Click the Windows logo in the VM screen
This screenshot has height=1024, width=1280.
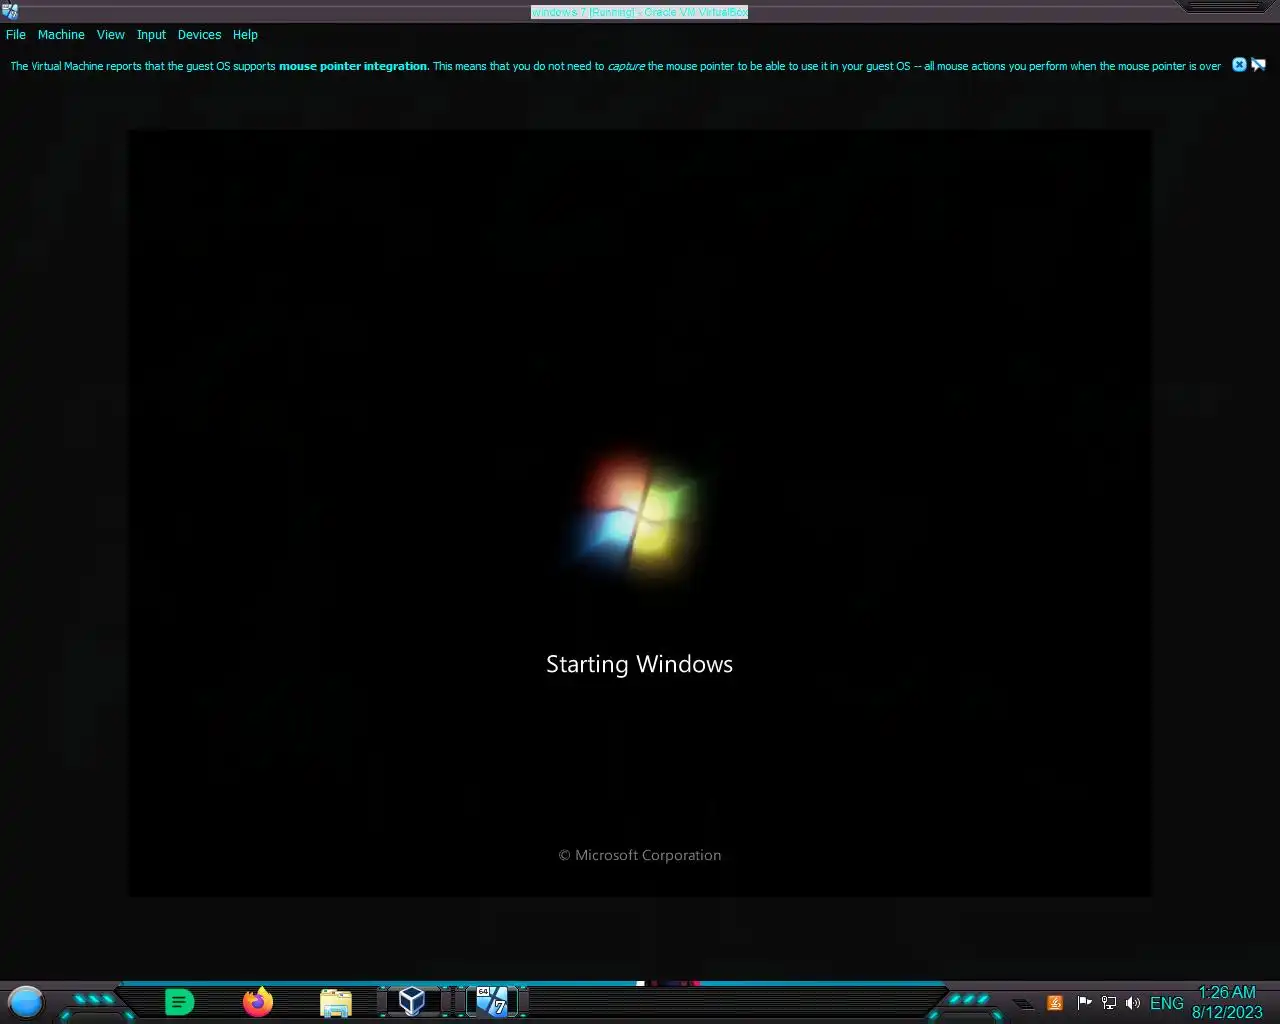pos(639,516)
